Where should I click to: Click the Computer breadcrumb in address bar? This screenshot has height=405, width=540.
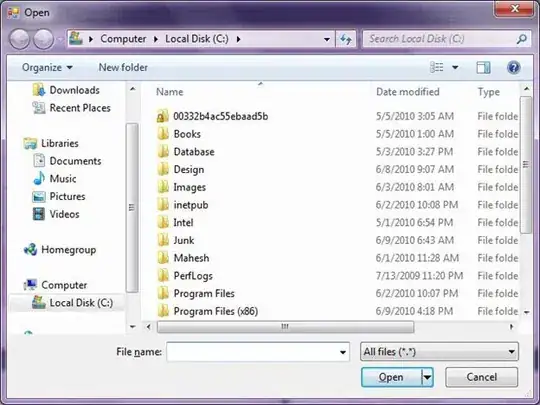(123, 39)
